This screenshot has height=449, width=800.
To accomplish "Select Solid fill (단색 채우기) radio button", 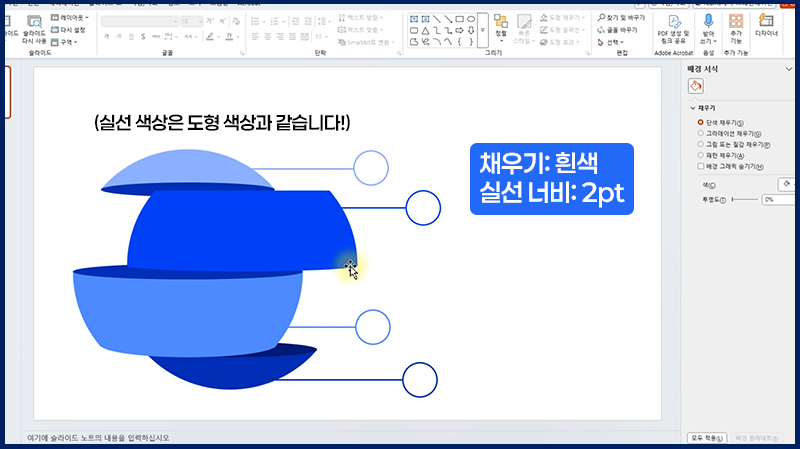I will click(701, 122).
